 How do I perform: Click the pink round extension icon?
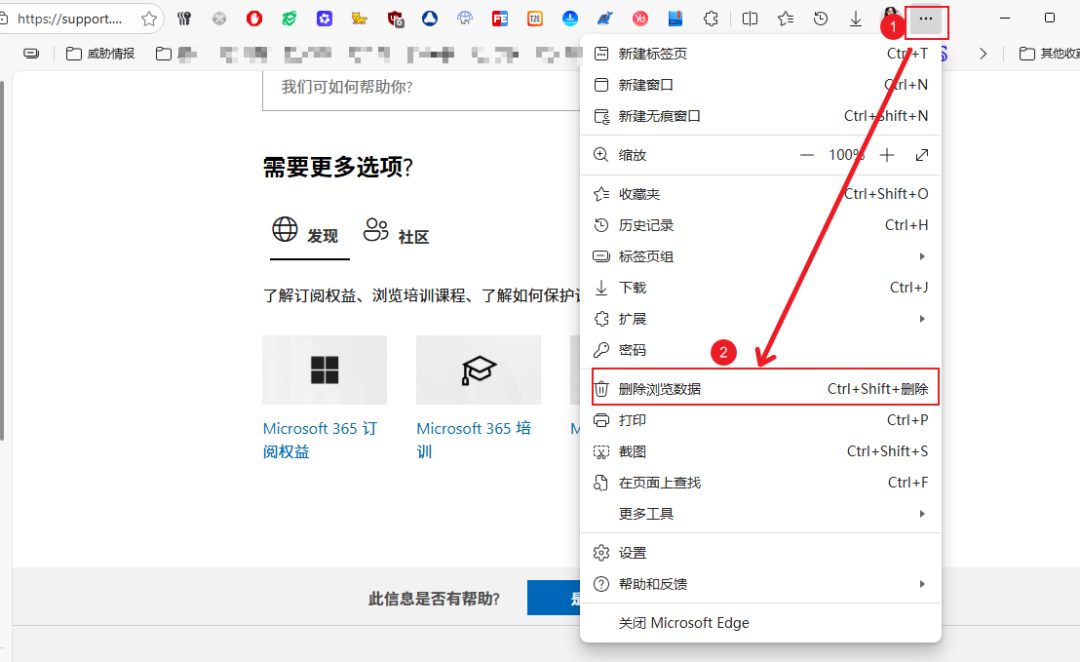tap(641, 19)
